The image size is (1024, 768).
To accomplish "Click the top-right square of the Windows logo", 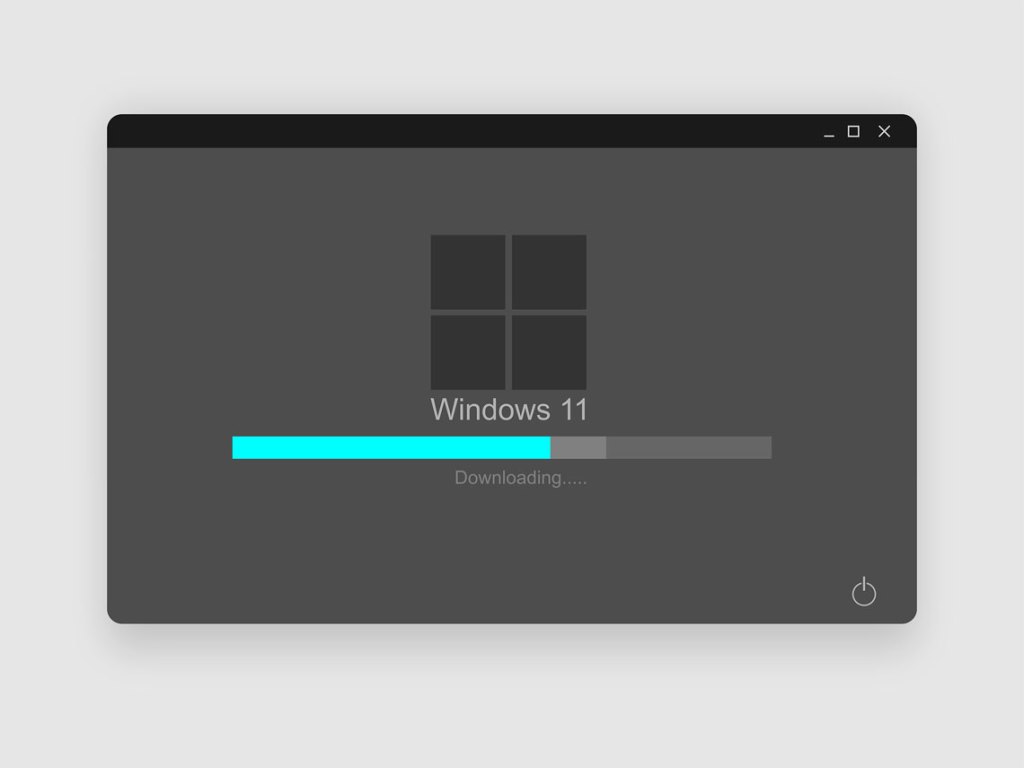I will tap(549, 272).
